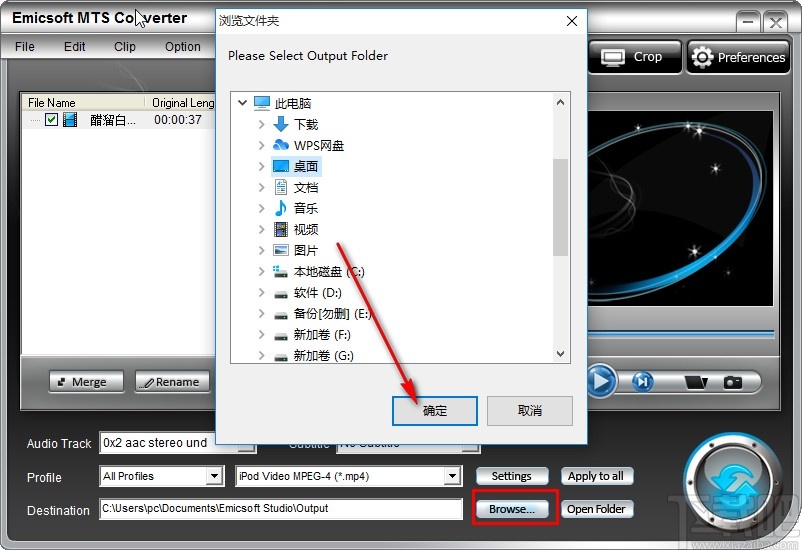This screenshot has height=550, width=802.
Task: Expand the 音乐 folder node
Action: 261,208
